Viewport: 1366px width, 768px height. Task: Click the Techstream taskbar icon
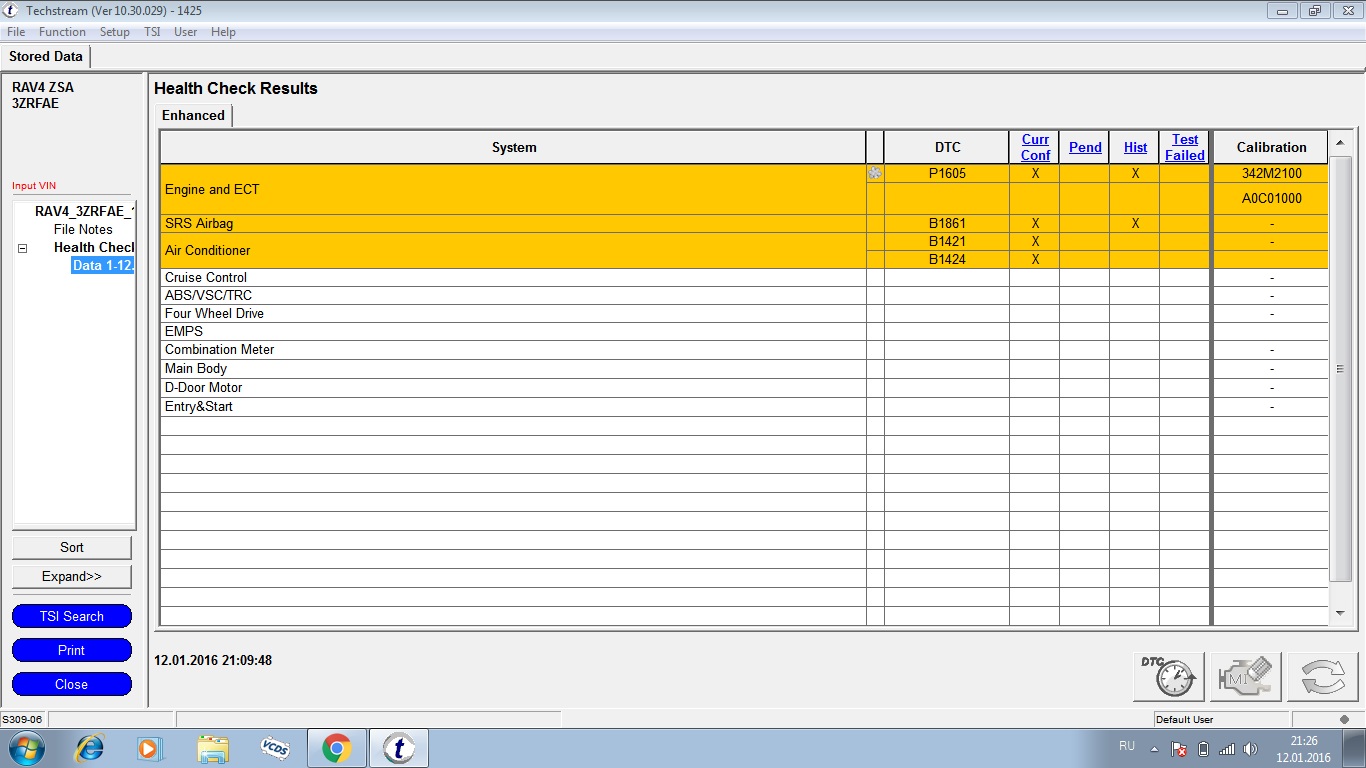pyautogui.click(x=399, y=747)
